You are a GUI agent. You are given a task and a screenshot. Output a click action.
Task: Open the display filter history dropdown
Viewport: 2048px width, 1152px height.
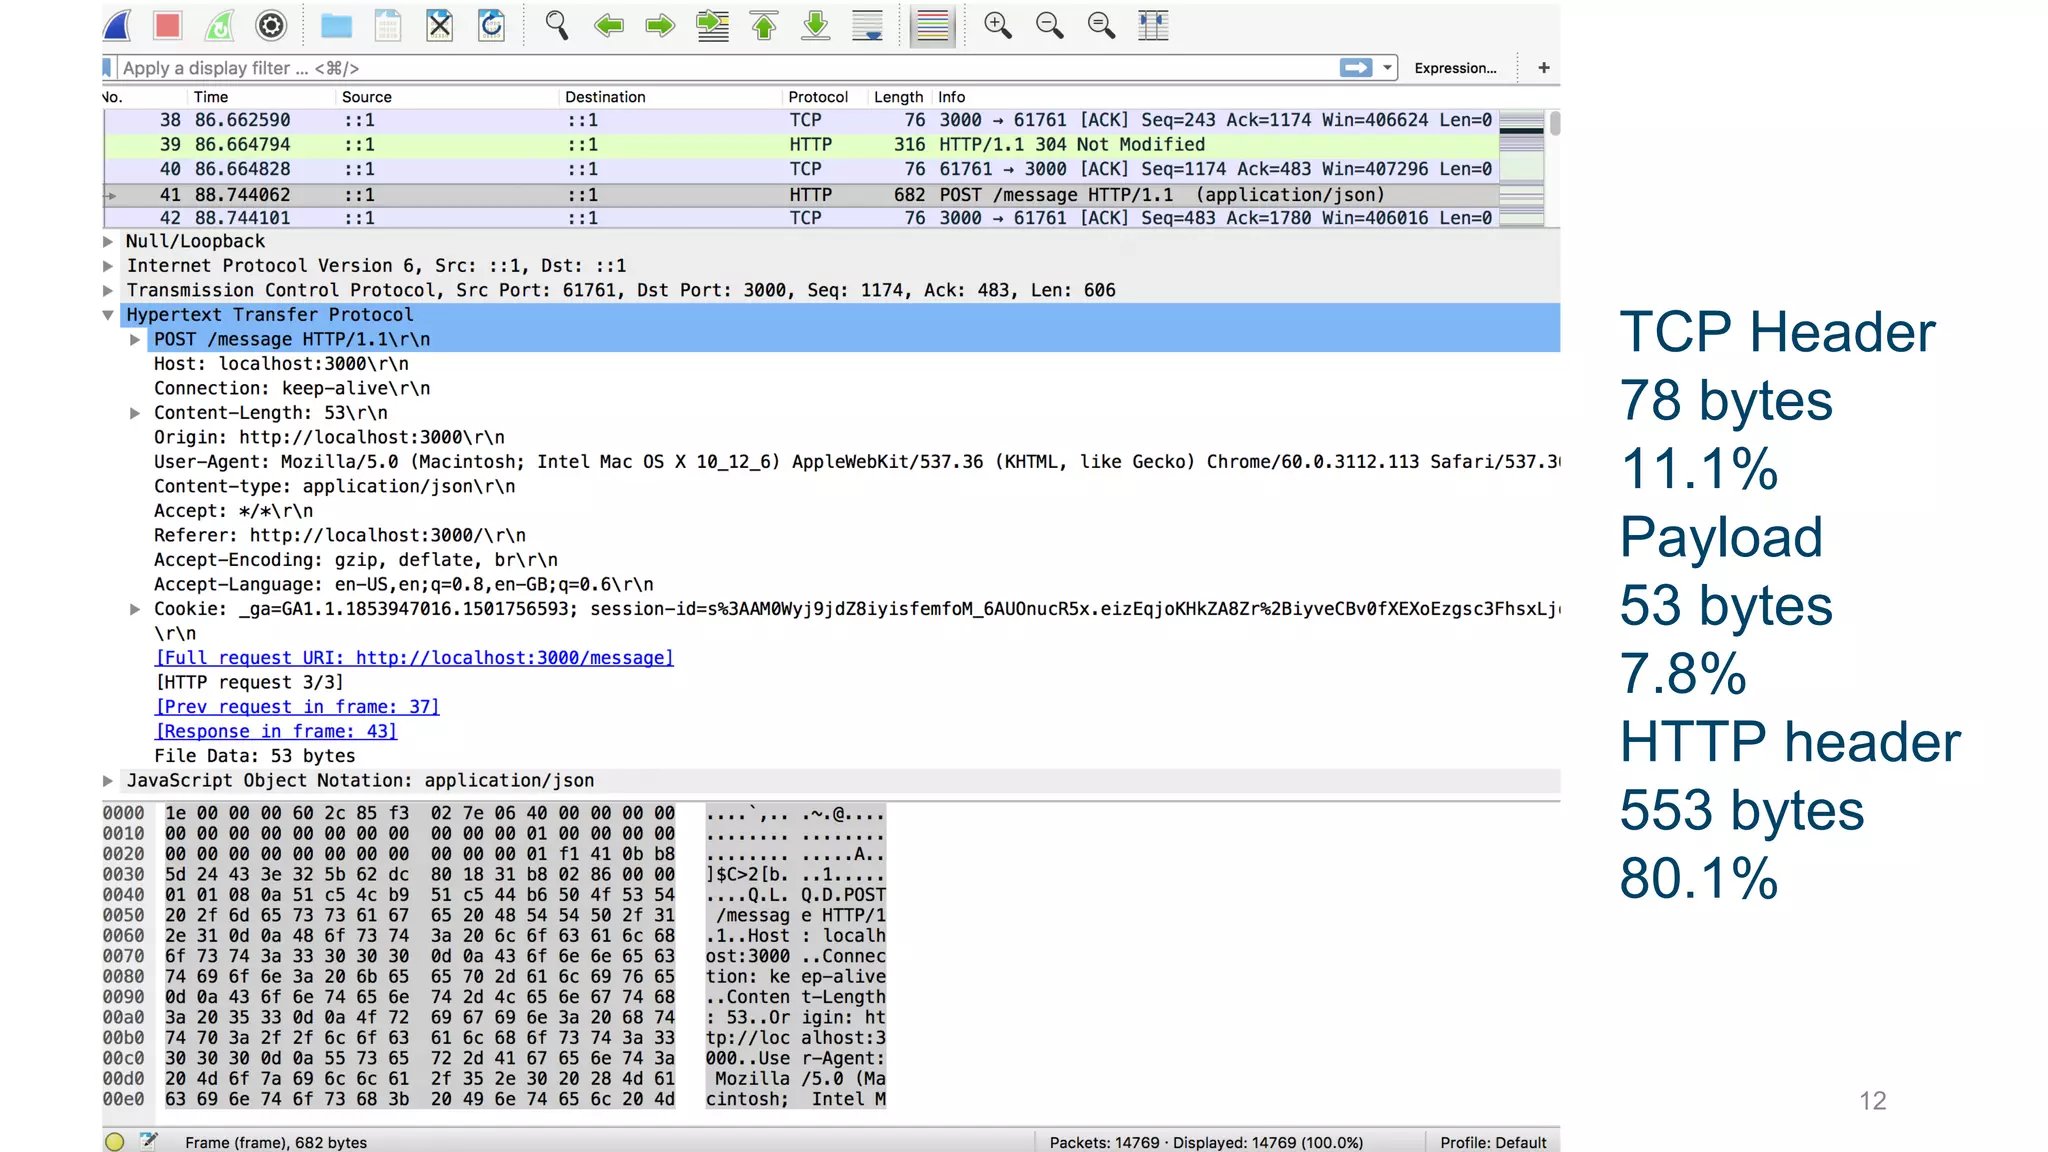1387,67
